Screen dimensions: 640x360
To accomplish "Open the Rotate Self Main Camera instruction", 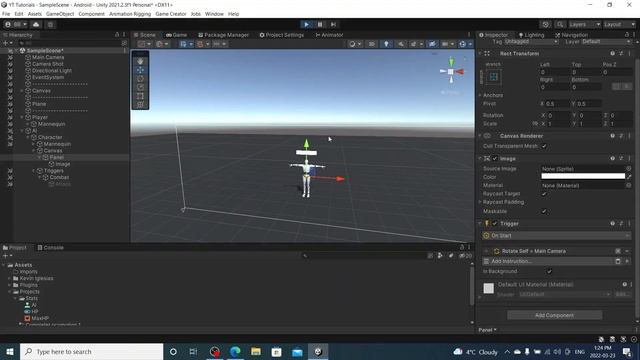I will [x=533, y=251].
